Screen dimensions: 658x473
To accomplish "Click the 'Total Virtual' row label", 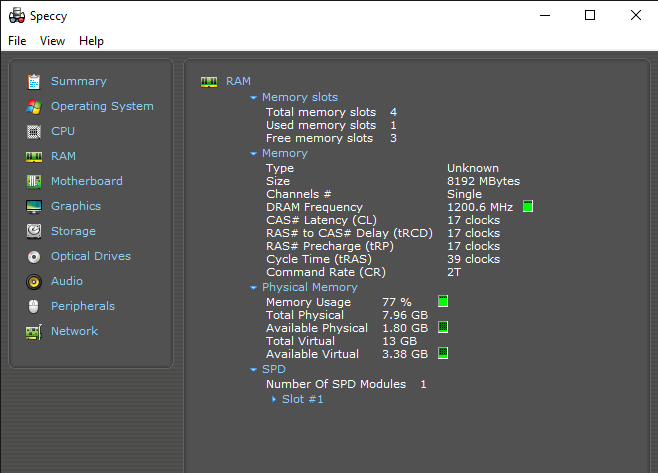I will (x=300, y=341).
